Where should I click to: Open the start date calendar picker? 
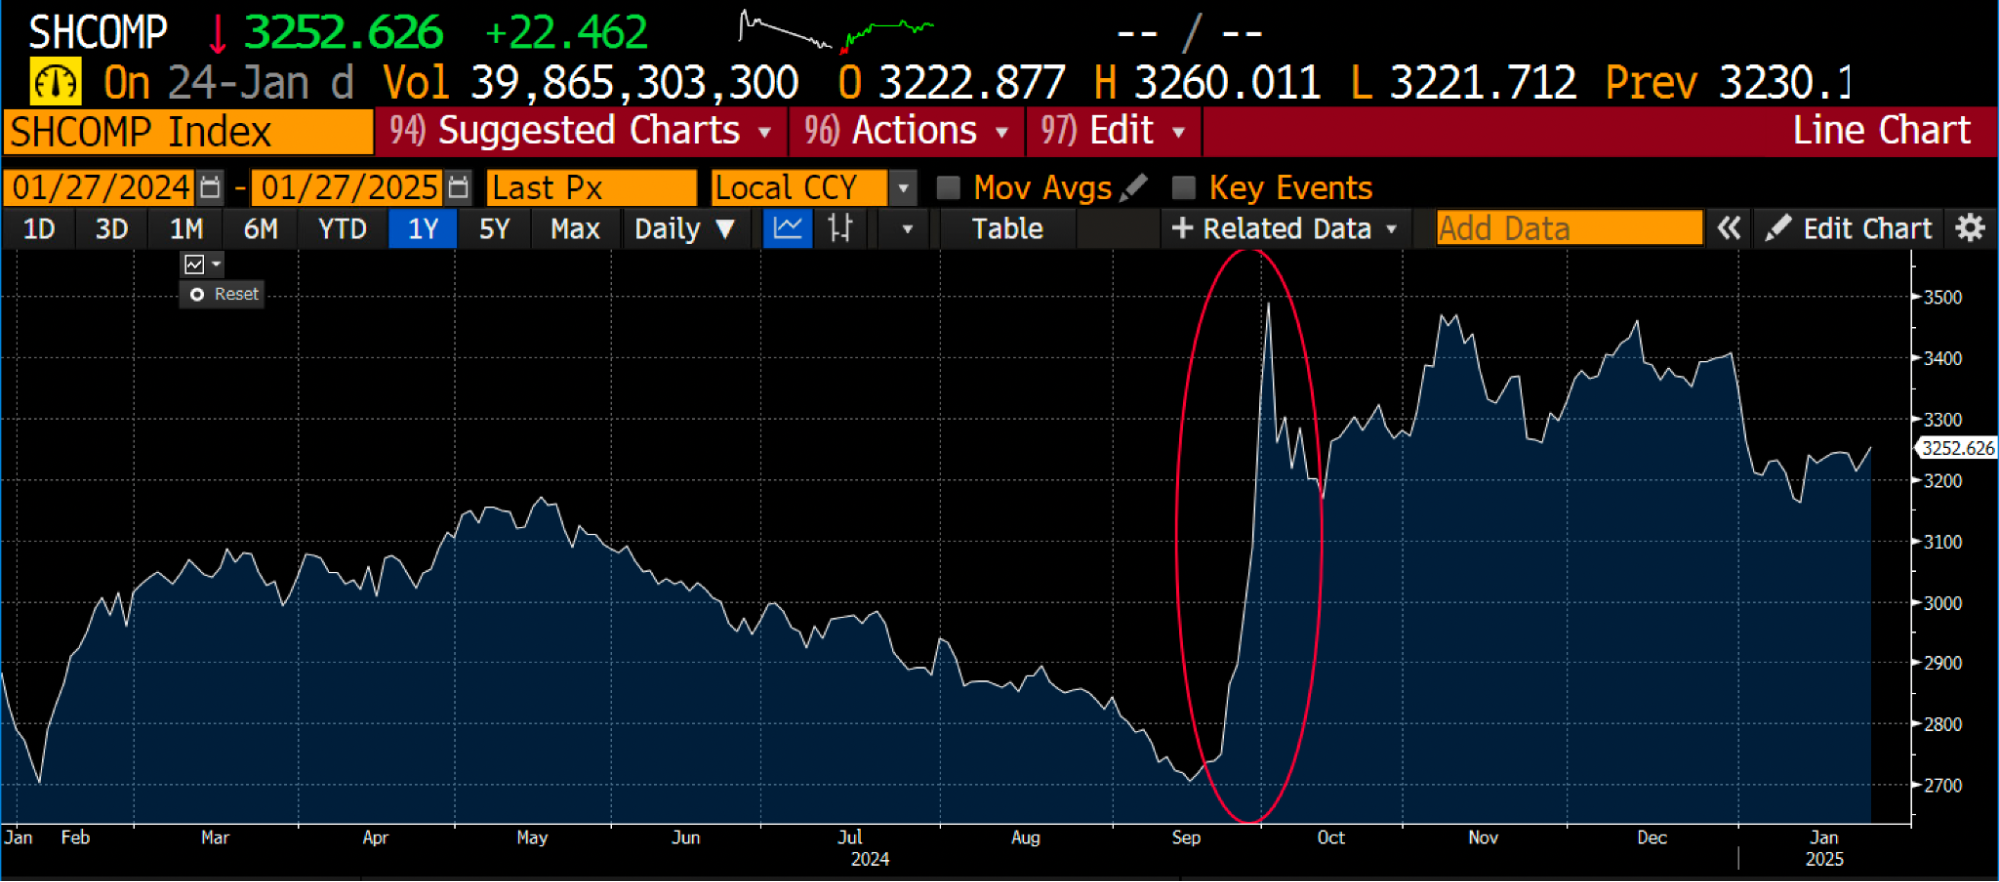[210, 187]
